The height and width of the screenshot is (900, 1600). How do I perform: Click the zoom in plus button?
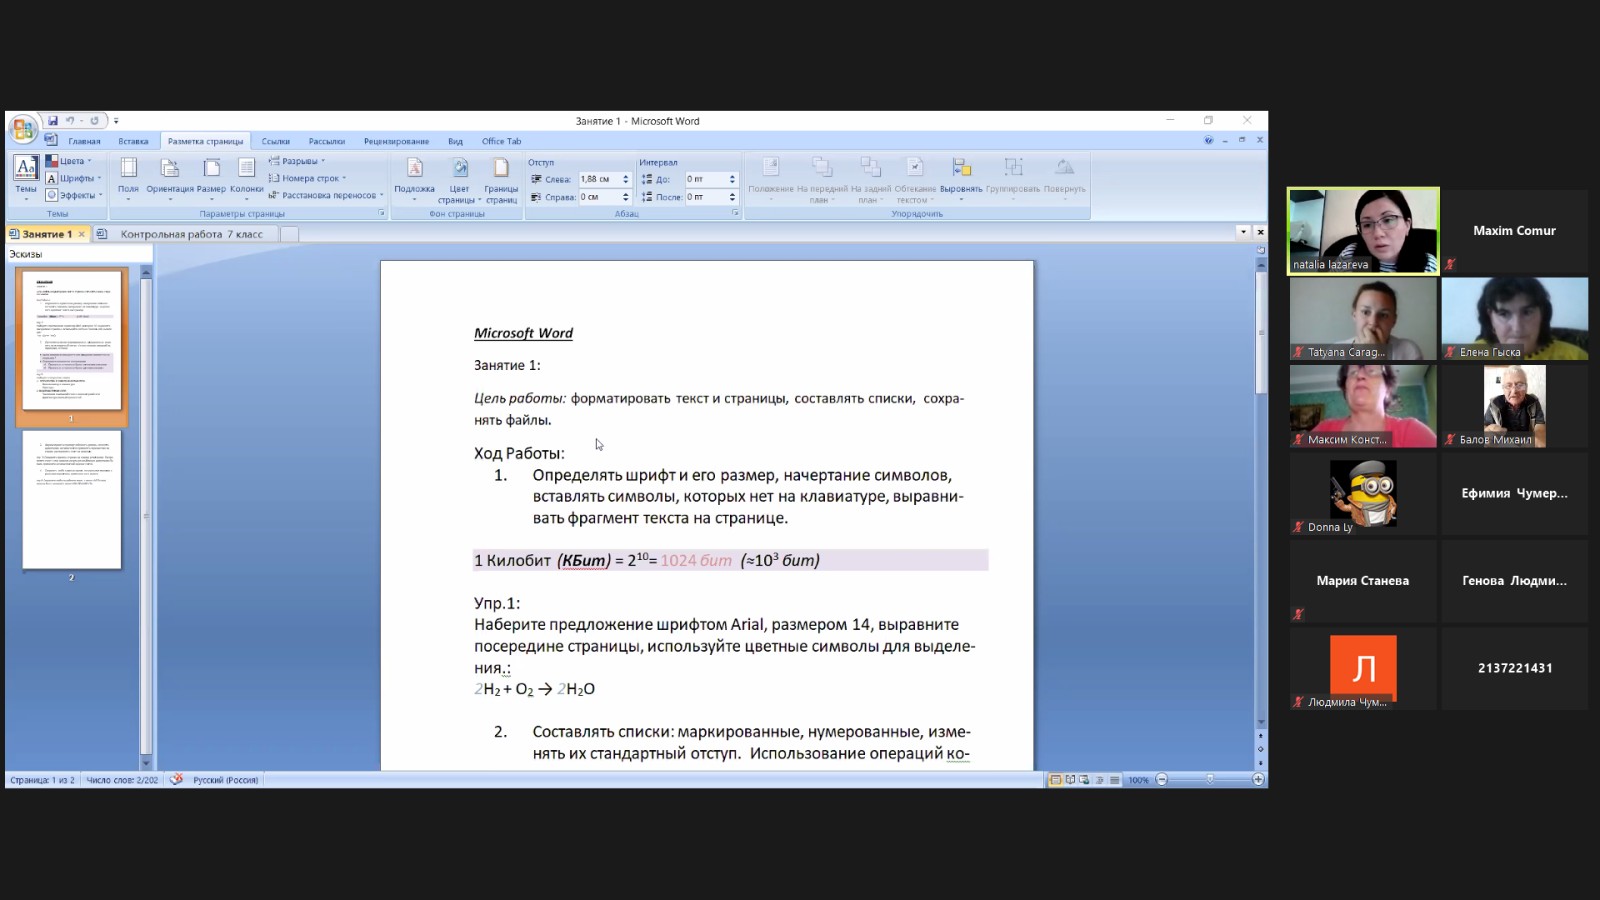(1258, 780)
